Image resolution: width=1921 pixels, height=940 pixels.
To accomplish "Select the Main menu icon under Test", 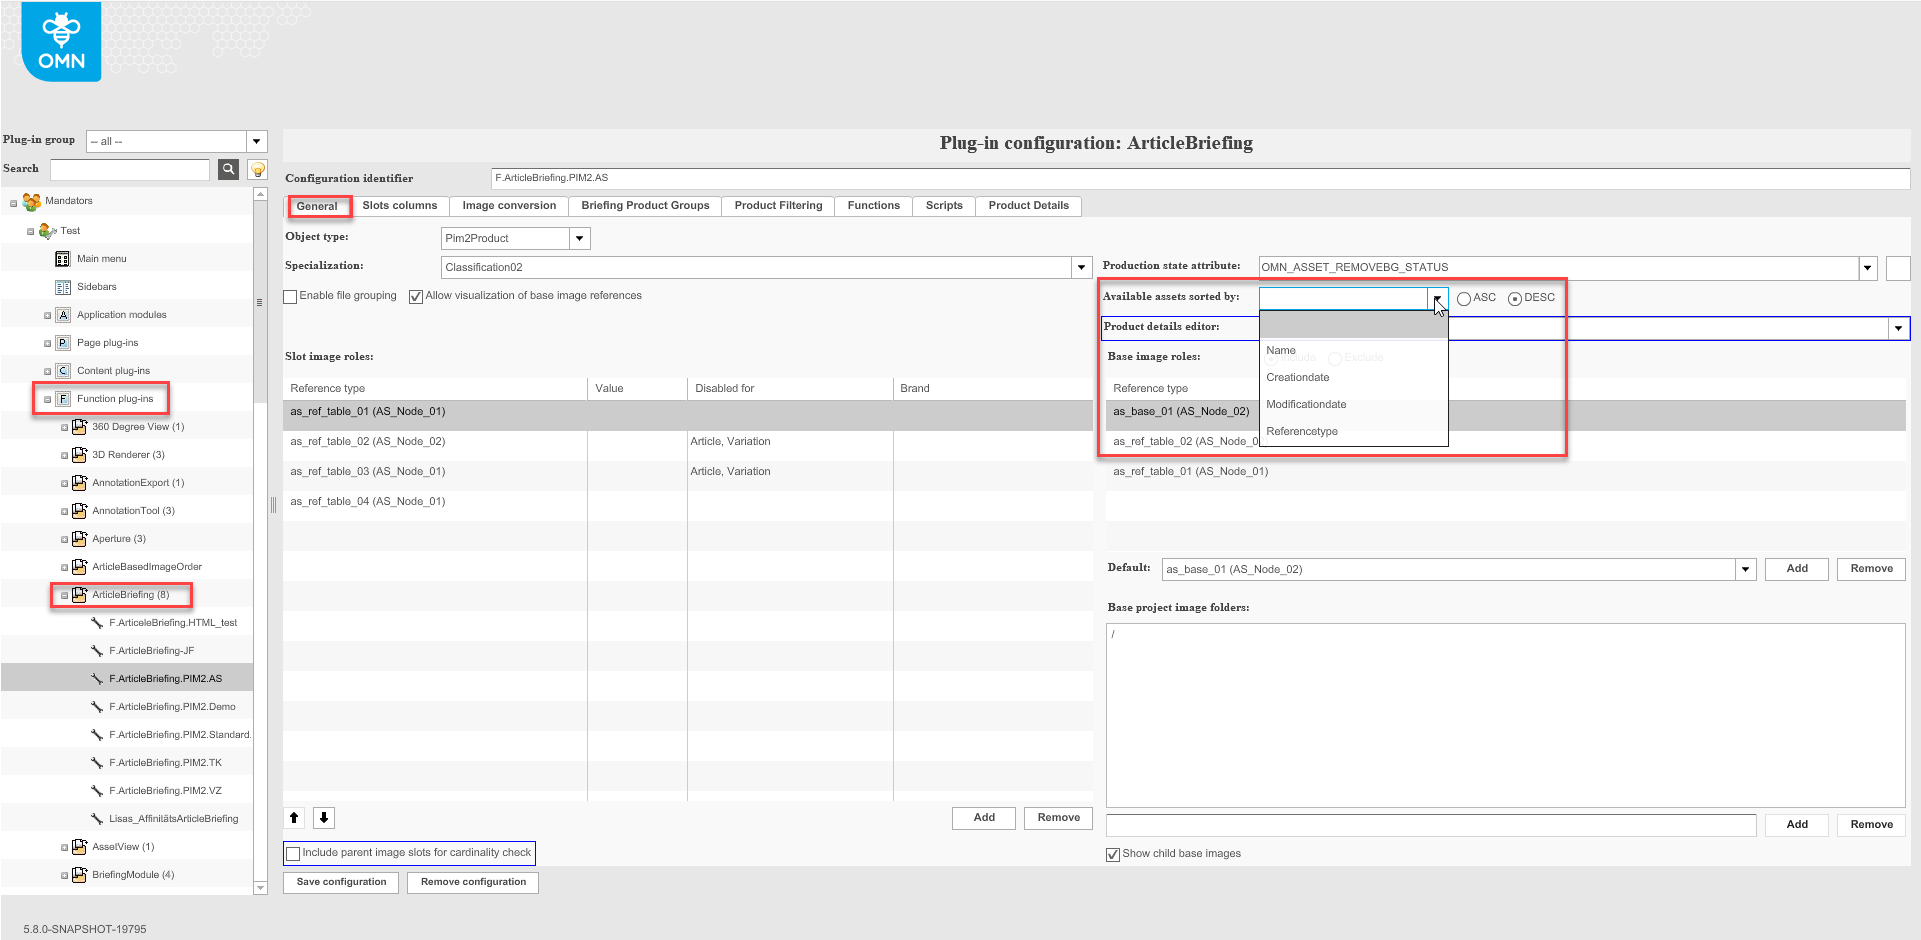I will 64,258.
